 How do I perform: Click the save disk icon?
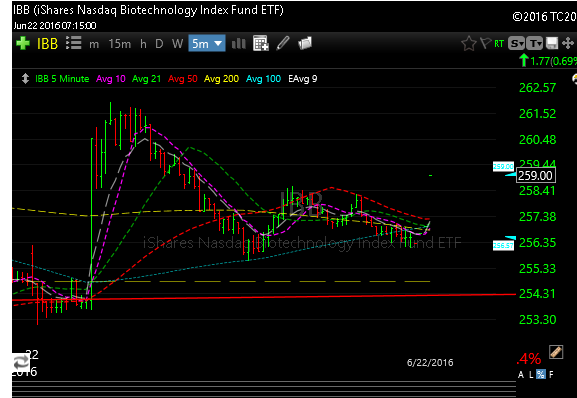(552, 43)
